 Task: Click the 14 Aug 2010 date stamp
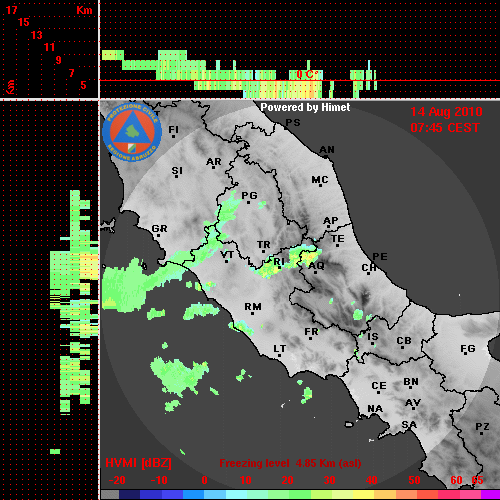[446, 112]
